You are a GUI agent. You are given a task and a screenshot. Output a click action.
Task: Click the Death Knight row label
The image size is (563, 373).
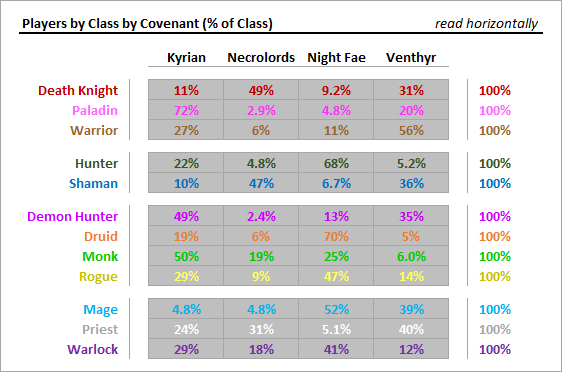[x=78, y=90]
